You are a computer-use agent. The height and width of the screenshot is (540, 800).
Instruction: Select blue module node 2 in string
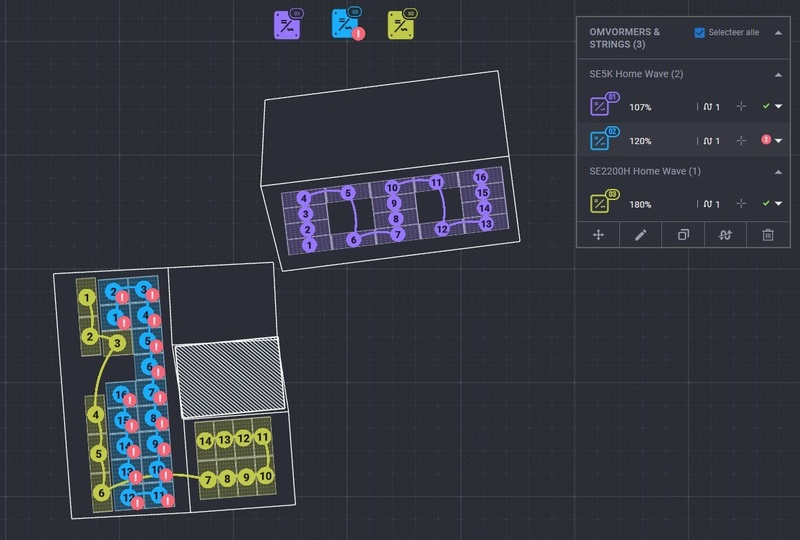click(x=113, y=291)
